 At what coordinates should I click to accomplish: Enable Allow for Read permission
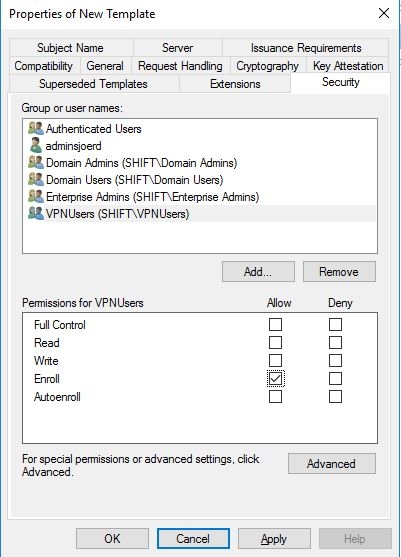point(275,343)
